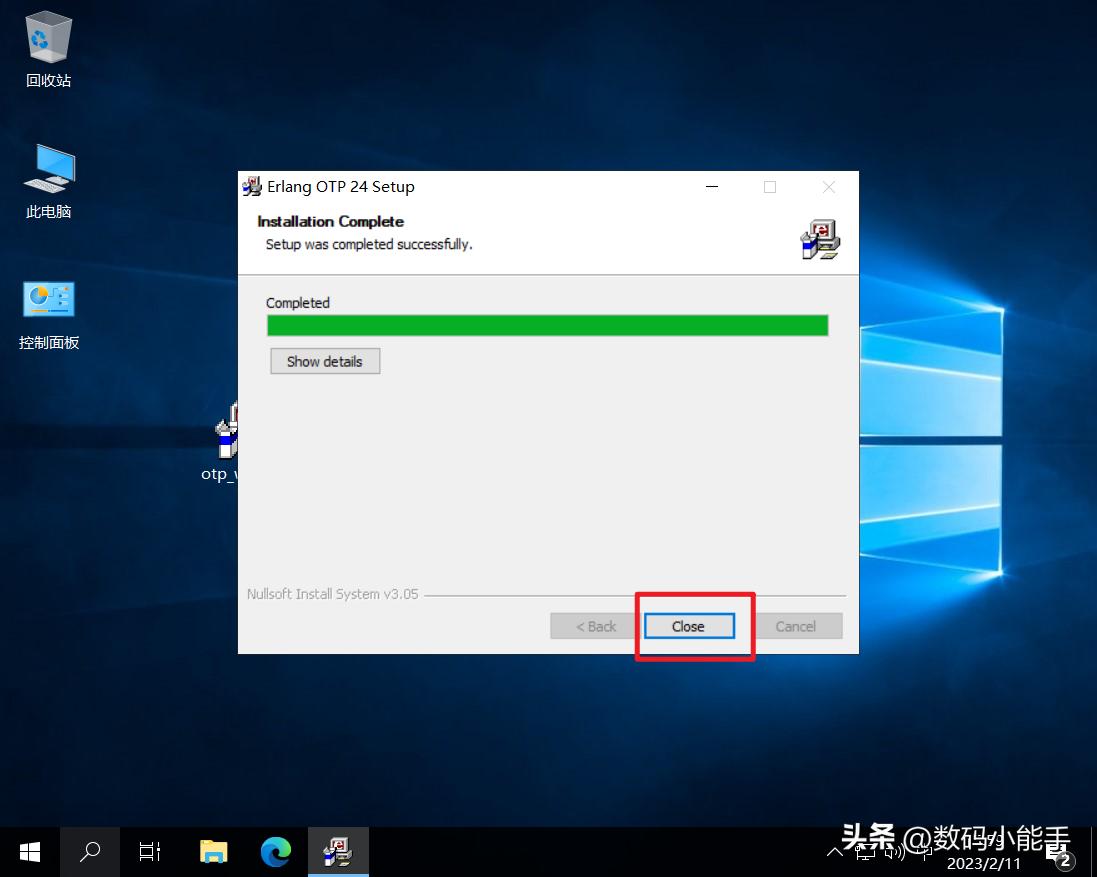Open the Windows Start menu
The image size is (1097, 877).
coord(29,852)
